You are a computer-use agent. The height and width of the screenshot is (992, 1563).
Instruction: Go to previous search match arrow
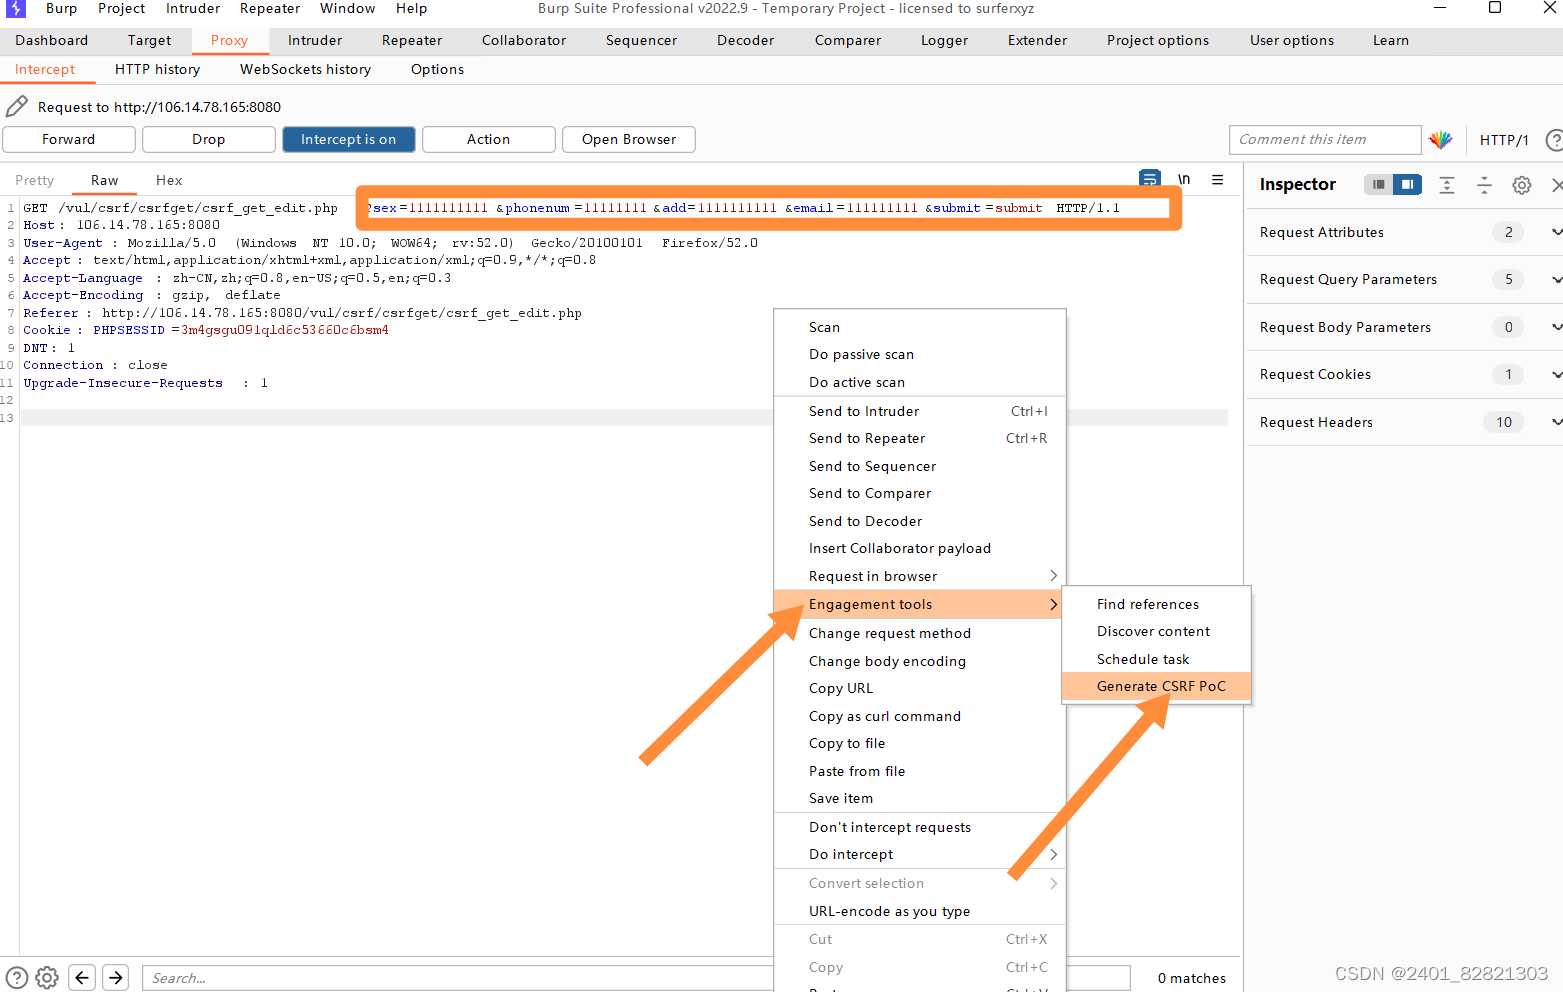click(83, 978)
